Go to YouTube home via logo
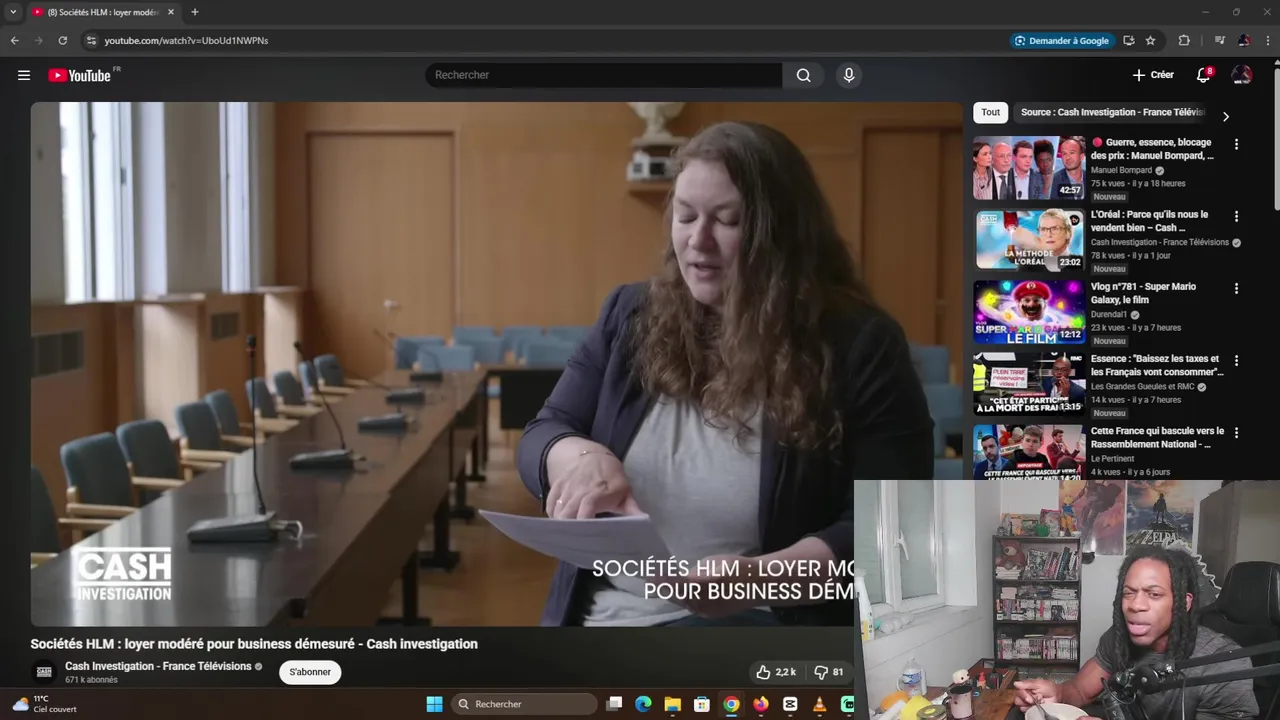Image resolution: width=1280 pixels, height=720 pixels. pyautogui.click(x=79, y=75)
